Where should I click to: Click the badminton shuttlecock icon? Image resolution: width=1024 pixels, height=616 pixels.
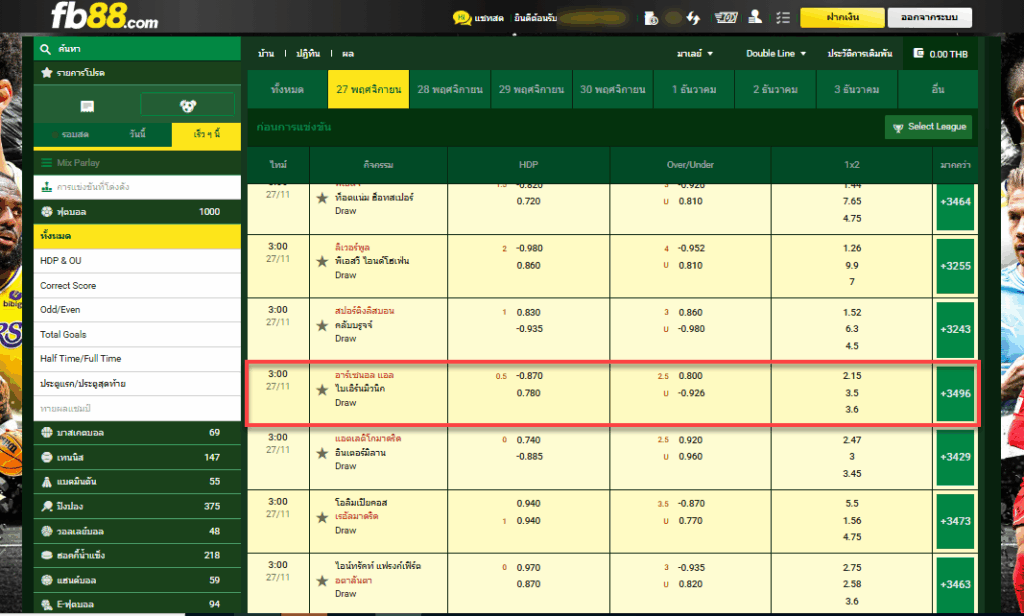(46, 481)
